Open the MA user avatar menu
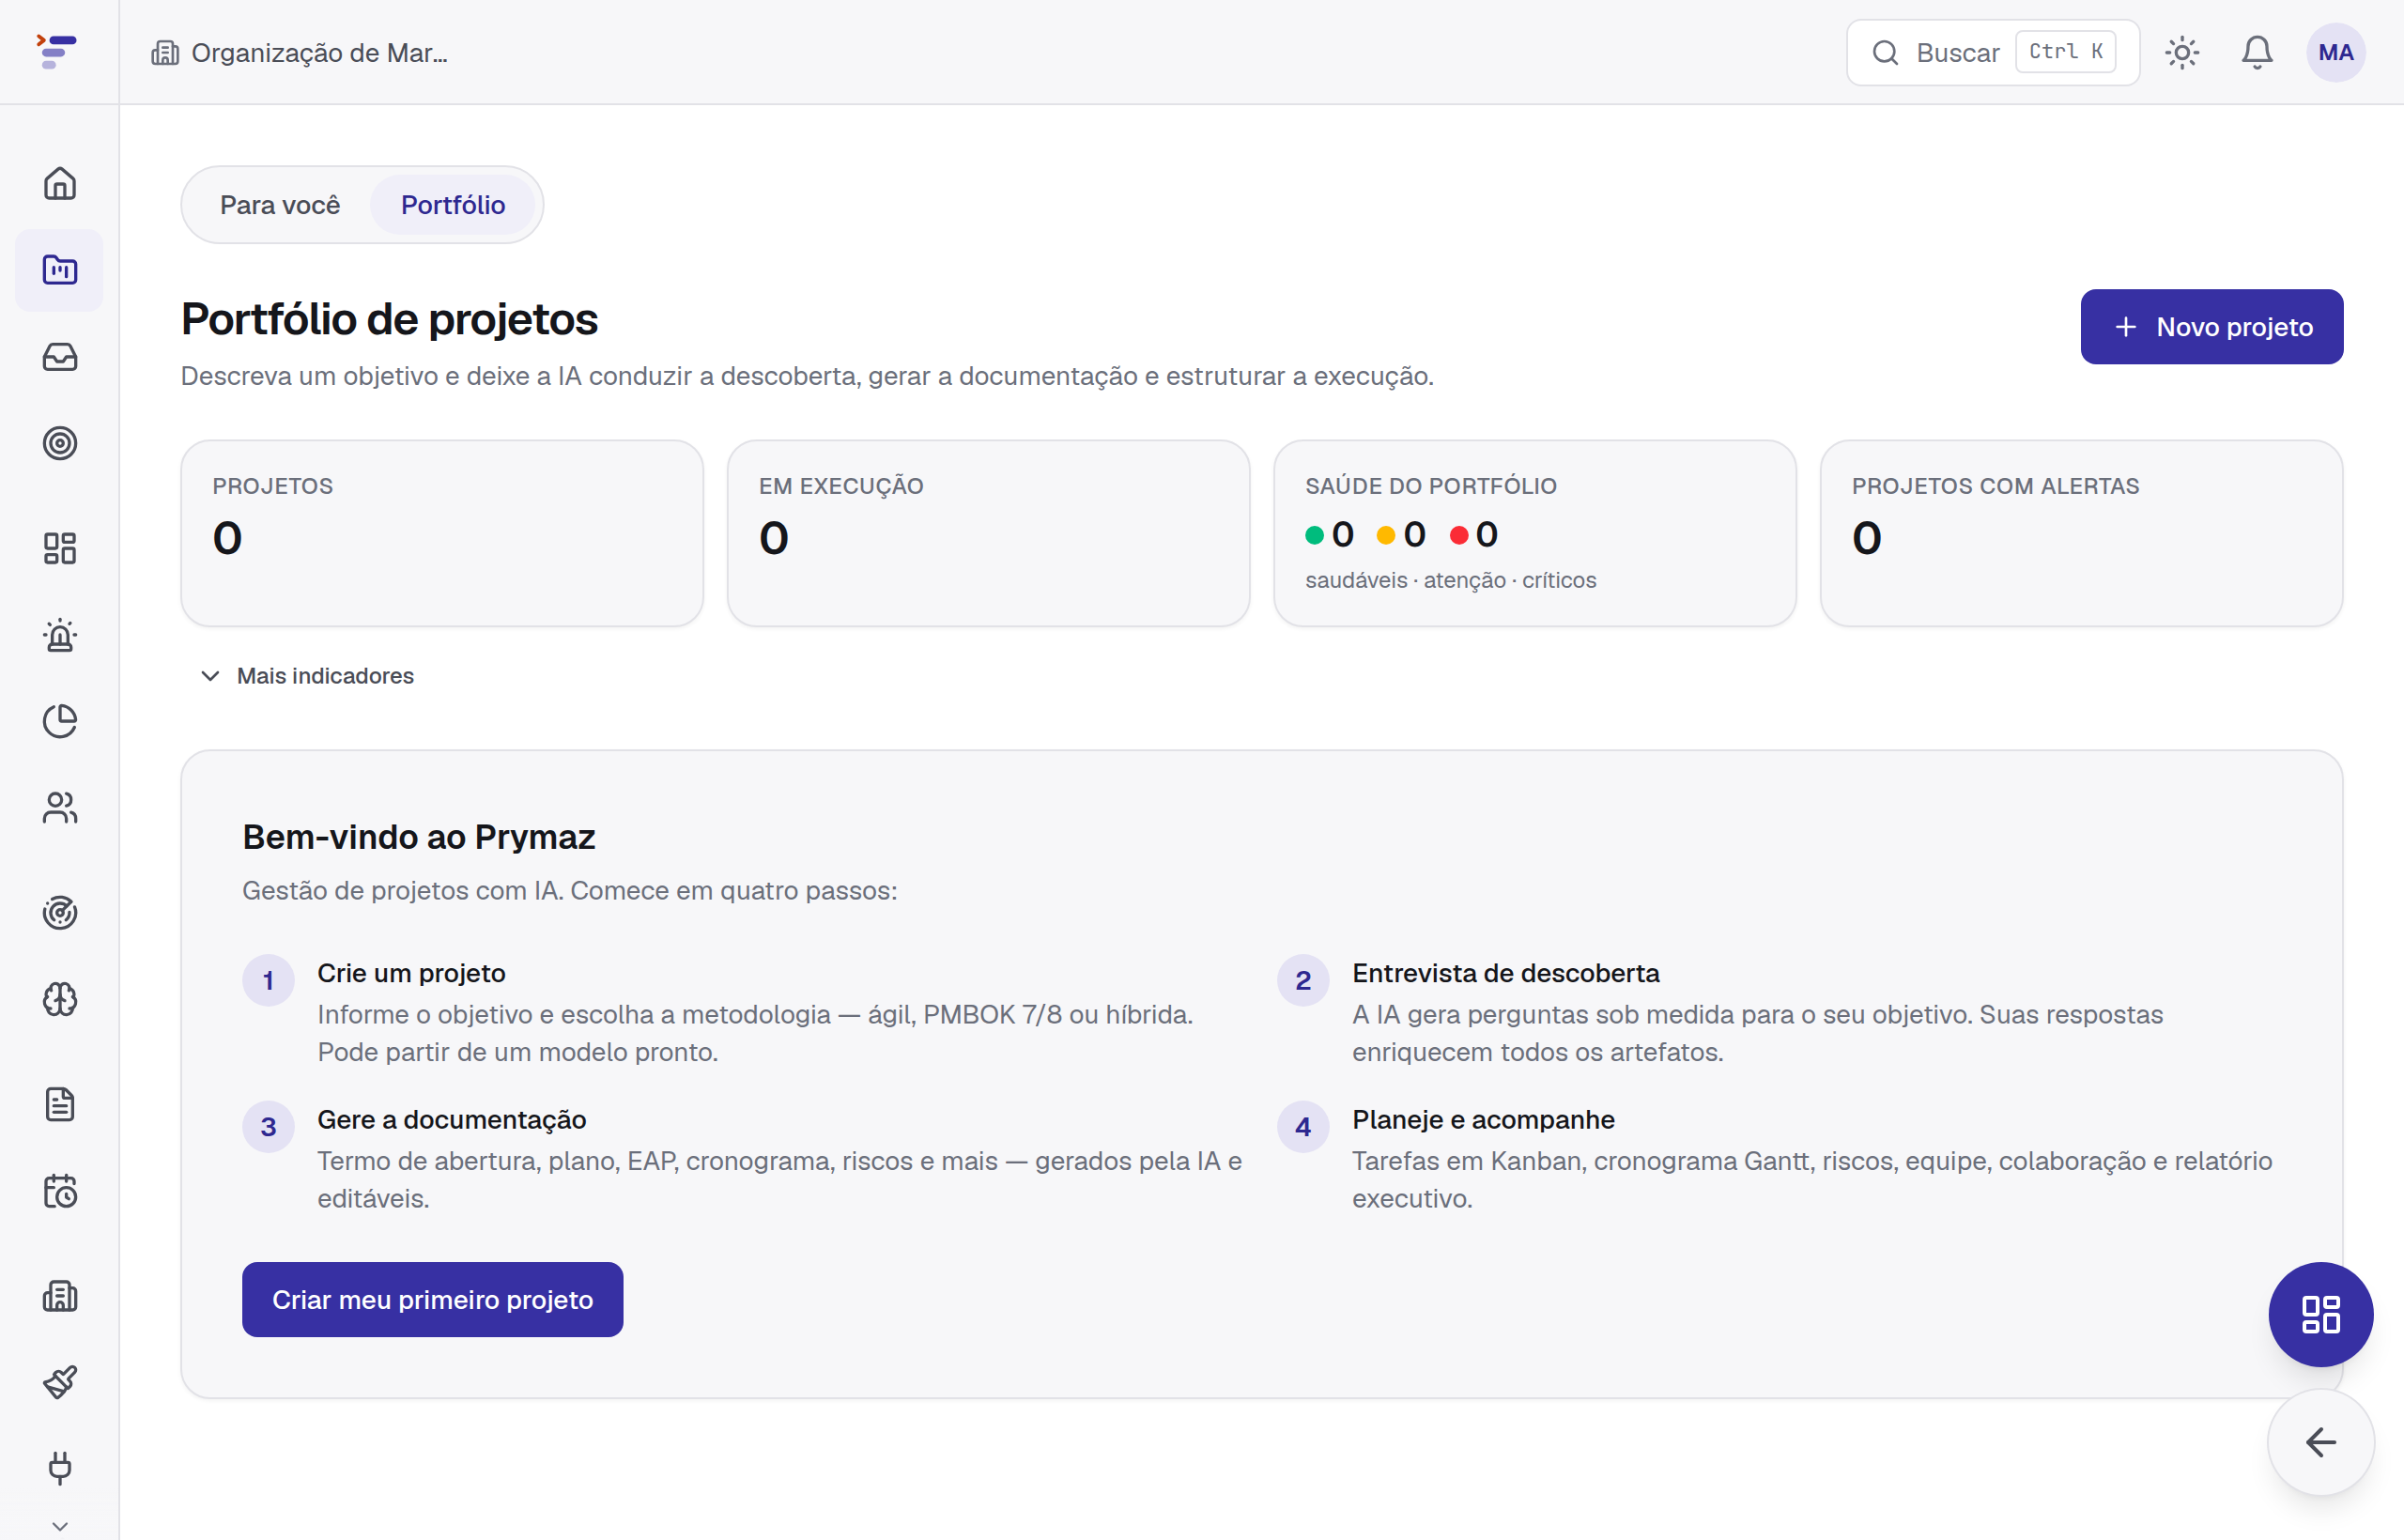The height and width of the screenshot is (1540, 2404). pyautogui.click(x=2336, y=52)
